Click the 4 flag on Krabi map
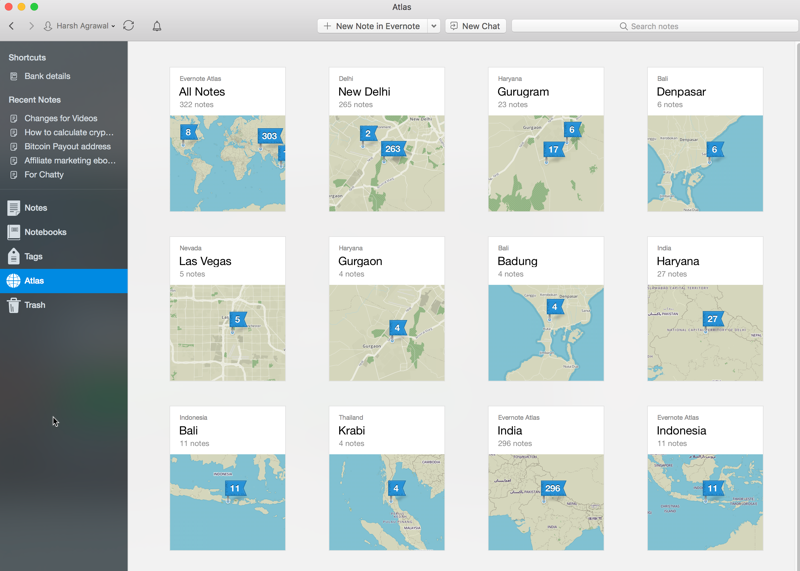The height and width of the screenshot is (571, 800). [396, 488]
